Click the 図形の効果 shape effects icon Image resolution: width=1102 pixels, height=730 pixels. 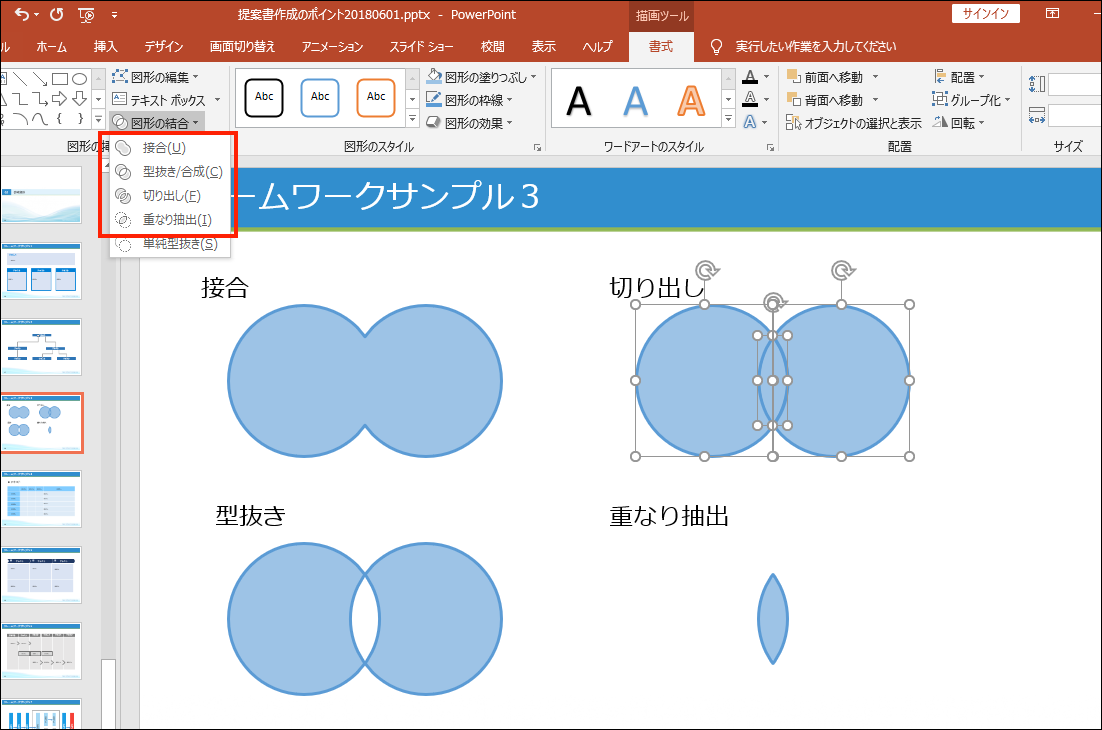[x=434, y=123]
